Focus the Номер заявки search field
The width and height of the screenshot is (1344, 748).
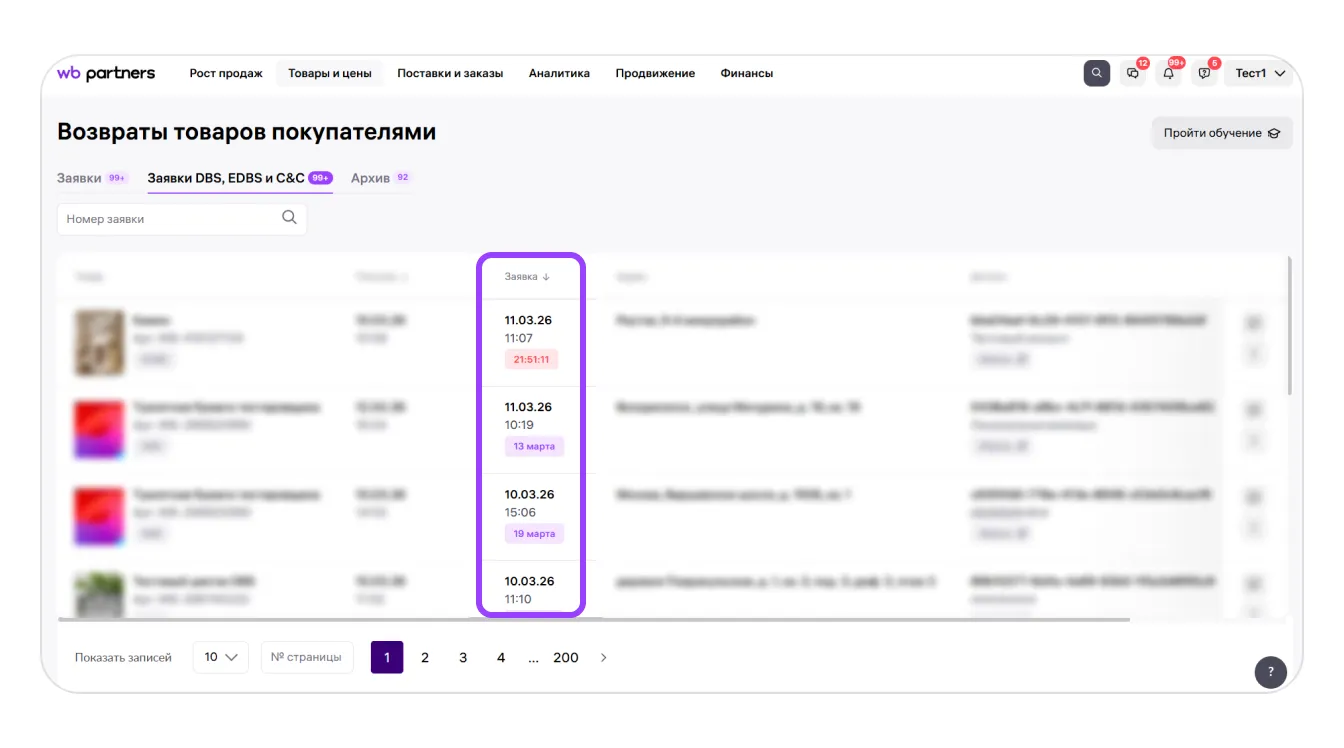click(x=182, y=219)
